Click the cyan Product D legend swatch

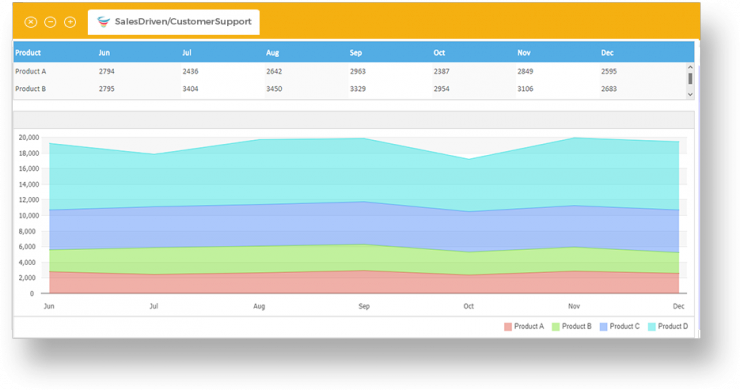(651, 327)
